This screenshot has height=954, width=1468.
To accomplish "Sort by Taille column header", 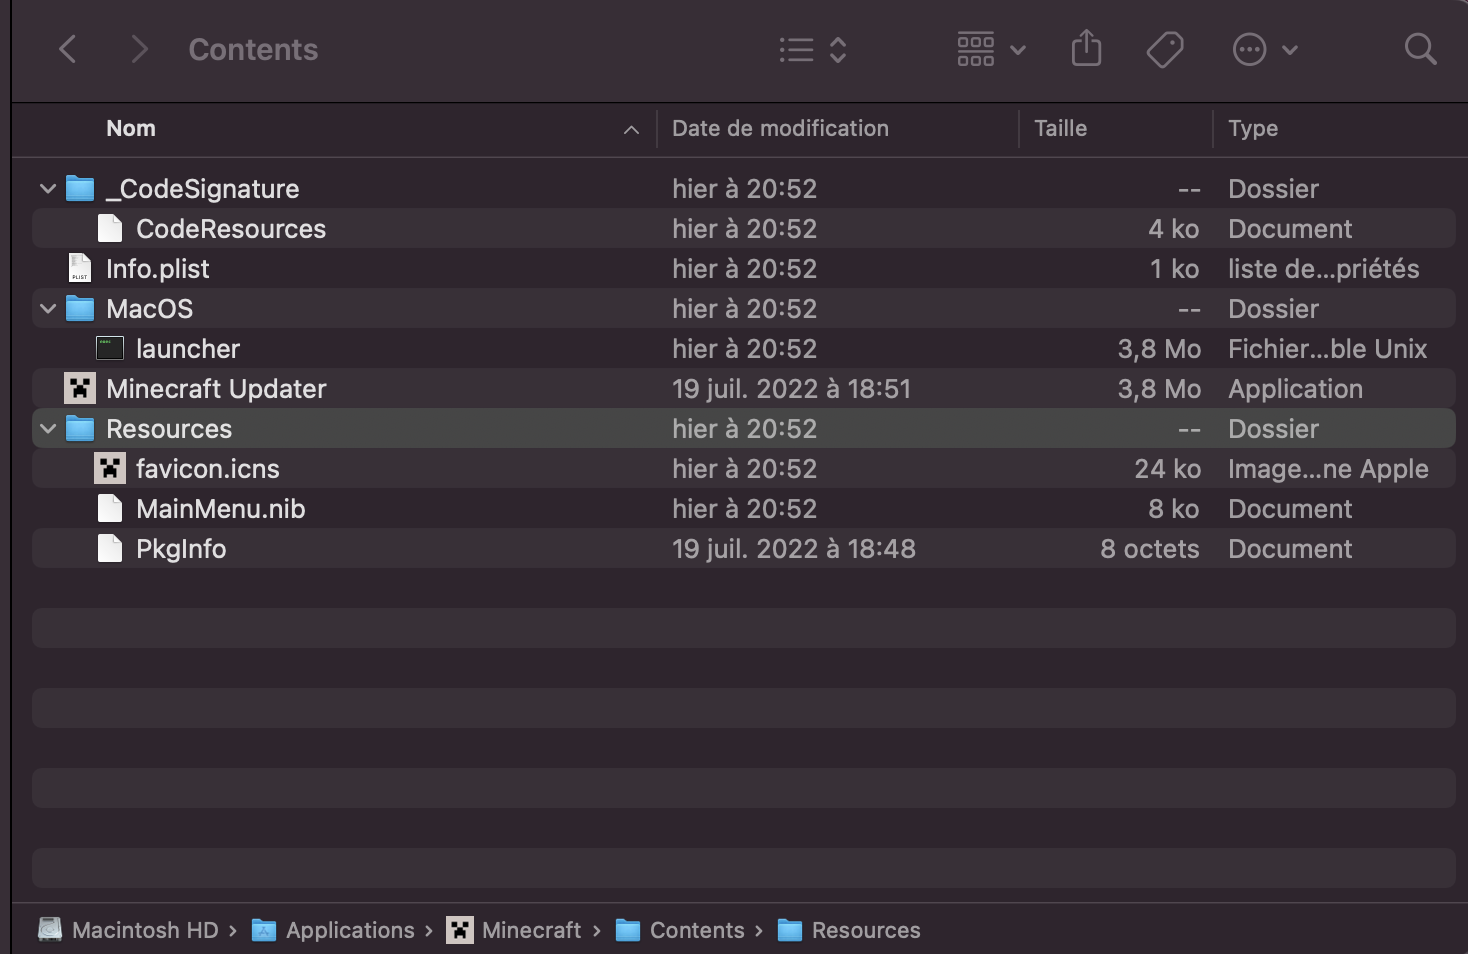I will click(1060, 128).
